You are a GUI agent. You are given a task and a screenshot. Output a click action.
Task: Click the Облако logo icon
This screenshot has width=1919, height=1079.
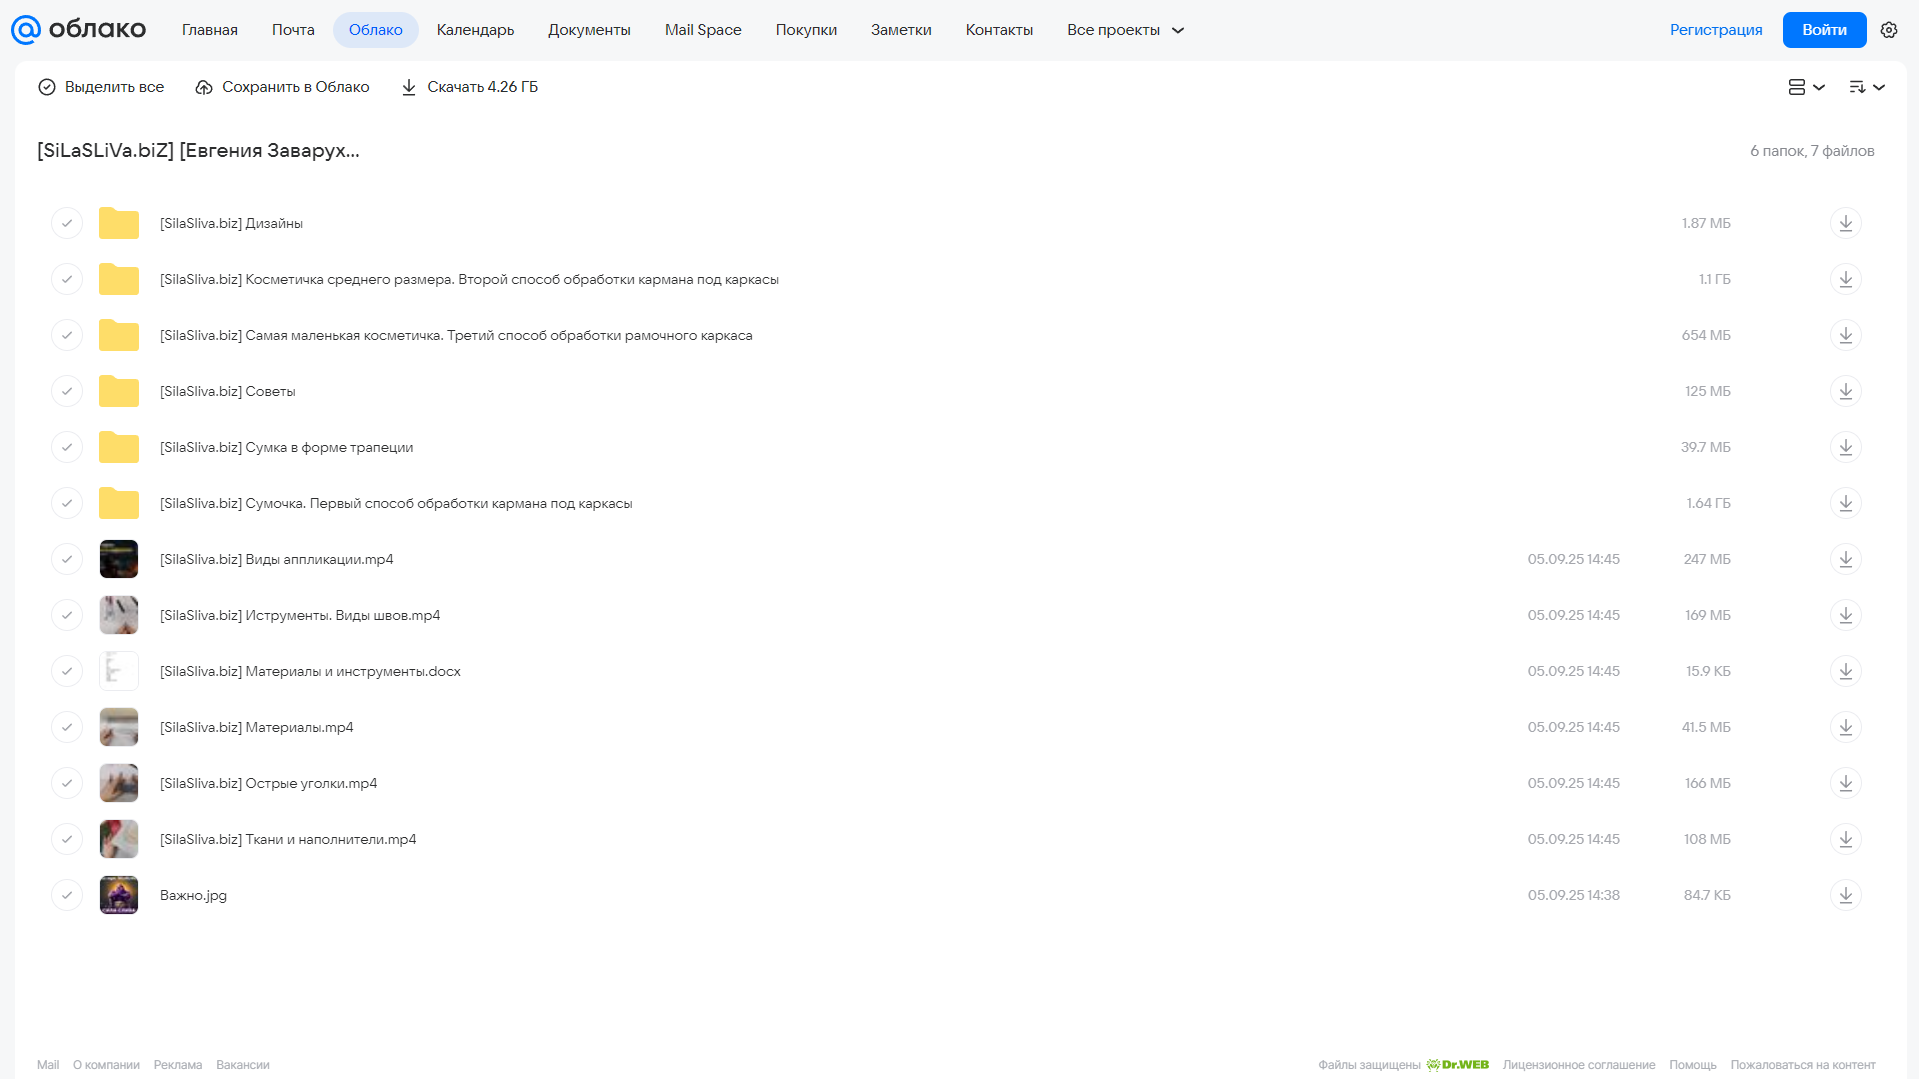(x=26, y=30)
